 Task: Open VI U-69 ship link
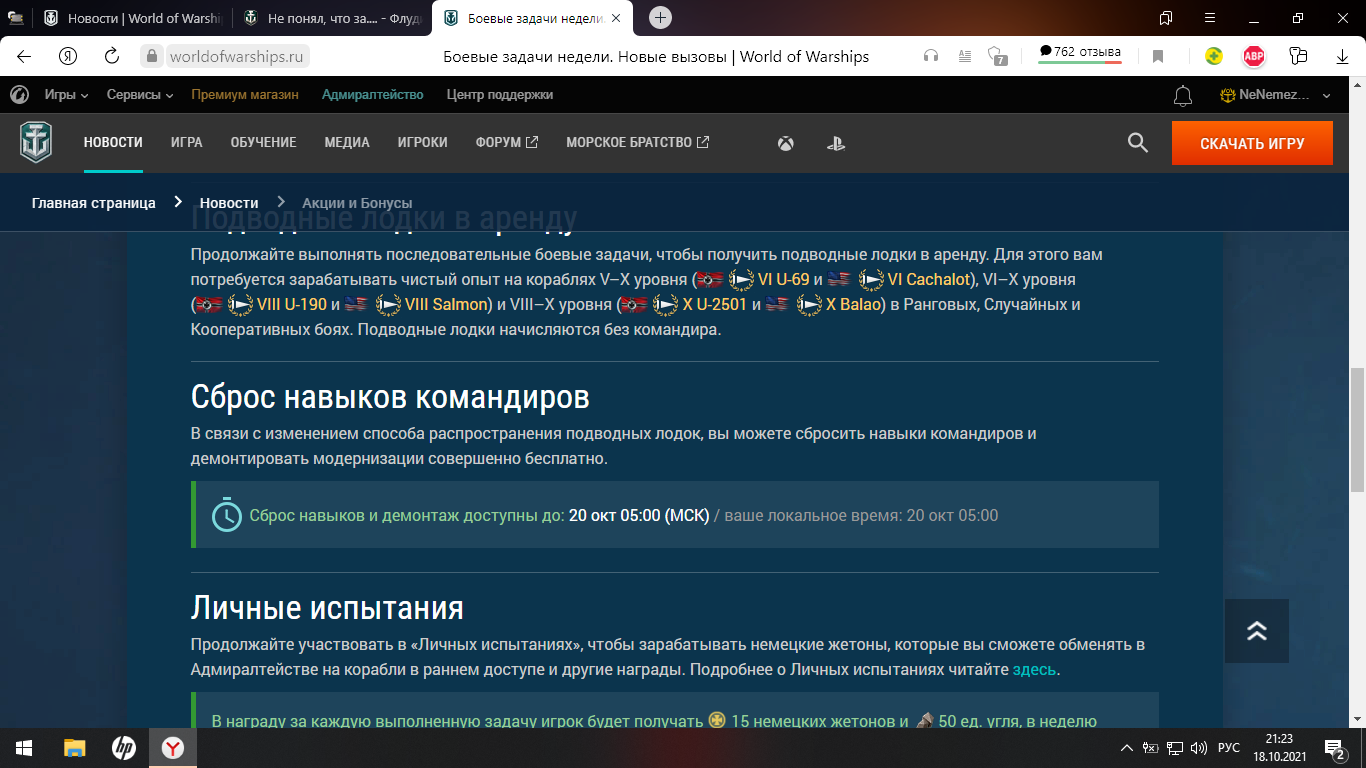coord(784,280)
